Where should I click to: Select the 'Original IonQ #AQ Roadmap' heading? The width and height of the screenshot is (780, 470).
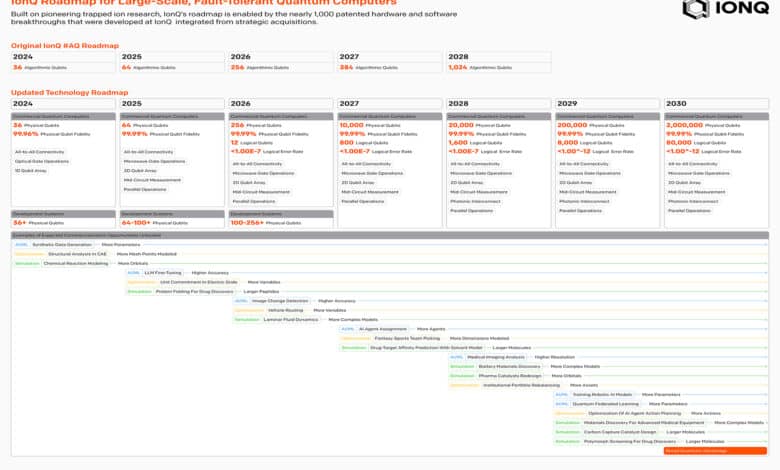pos(65,46)
